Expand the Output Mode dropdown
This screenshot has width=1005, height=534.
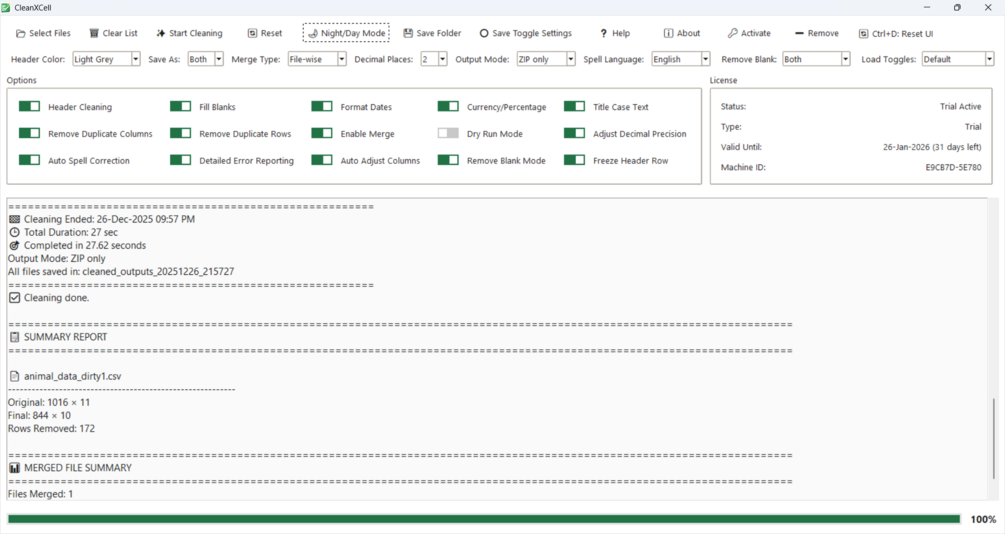(547, 59)
